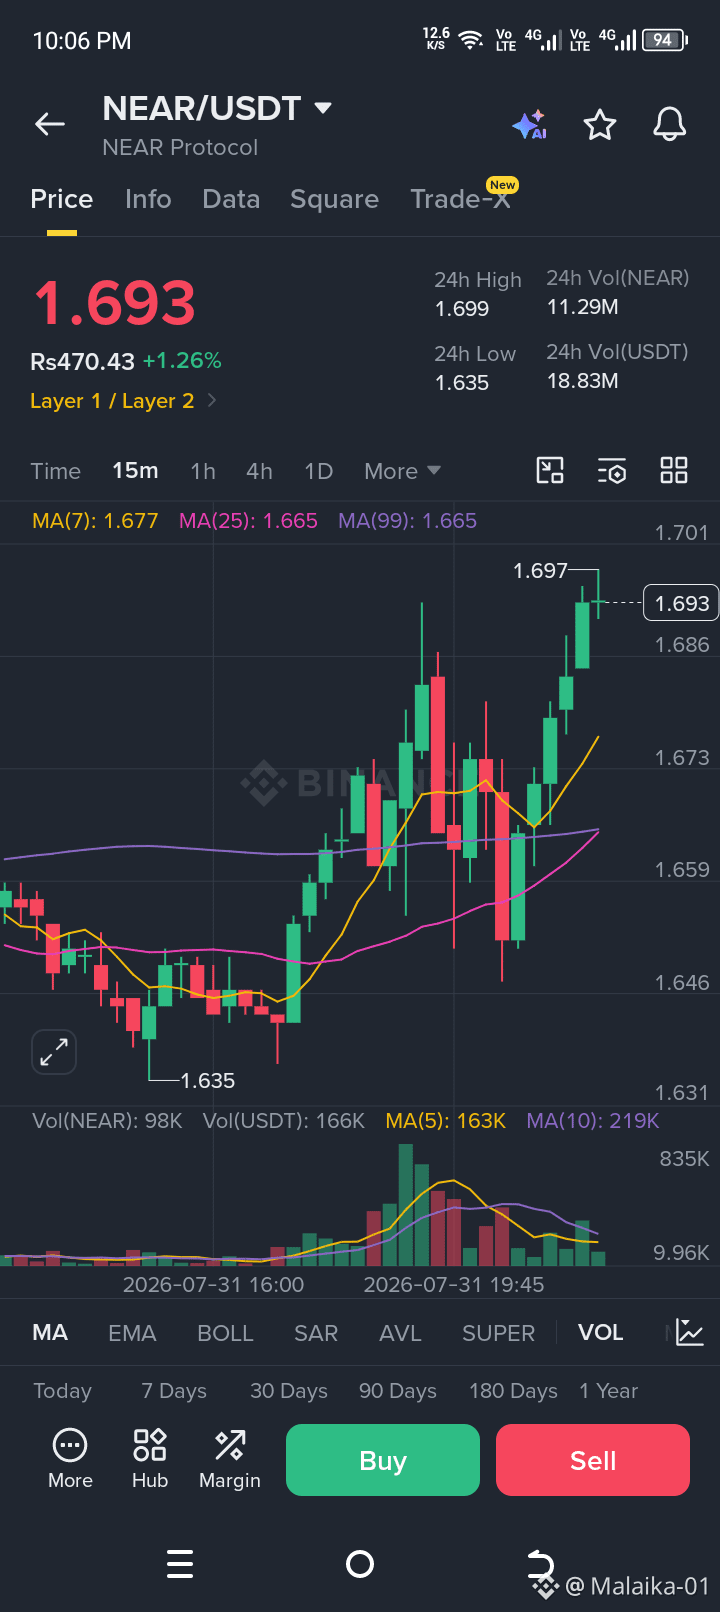This screenshot has height=1612, width=720.
Task: Tap the Rs470.43 converted price
Action: 82,361
